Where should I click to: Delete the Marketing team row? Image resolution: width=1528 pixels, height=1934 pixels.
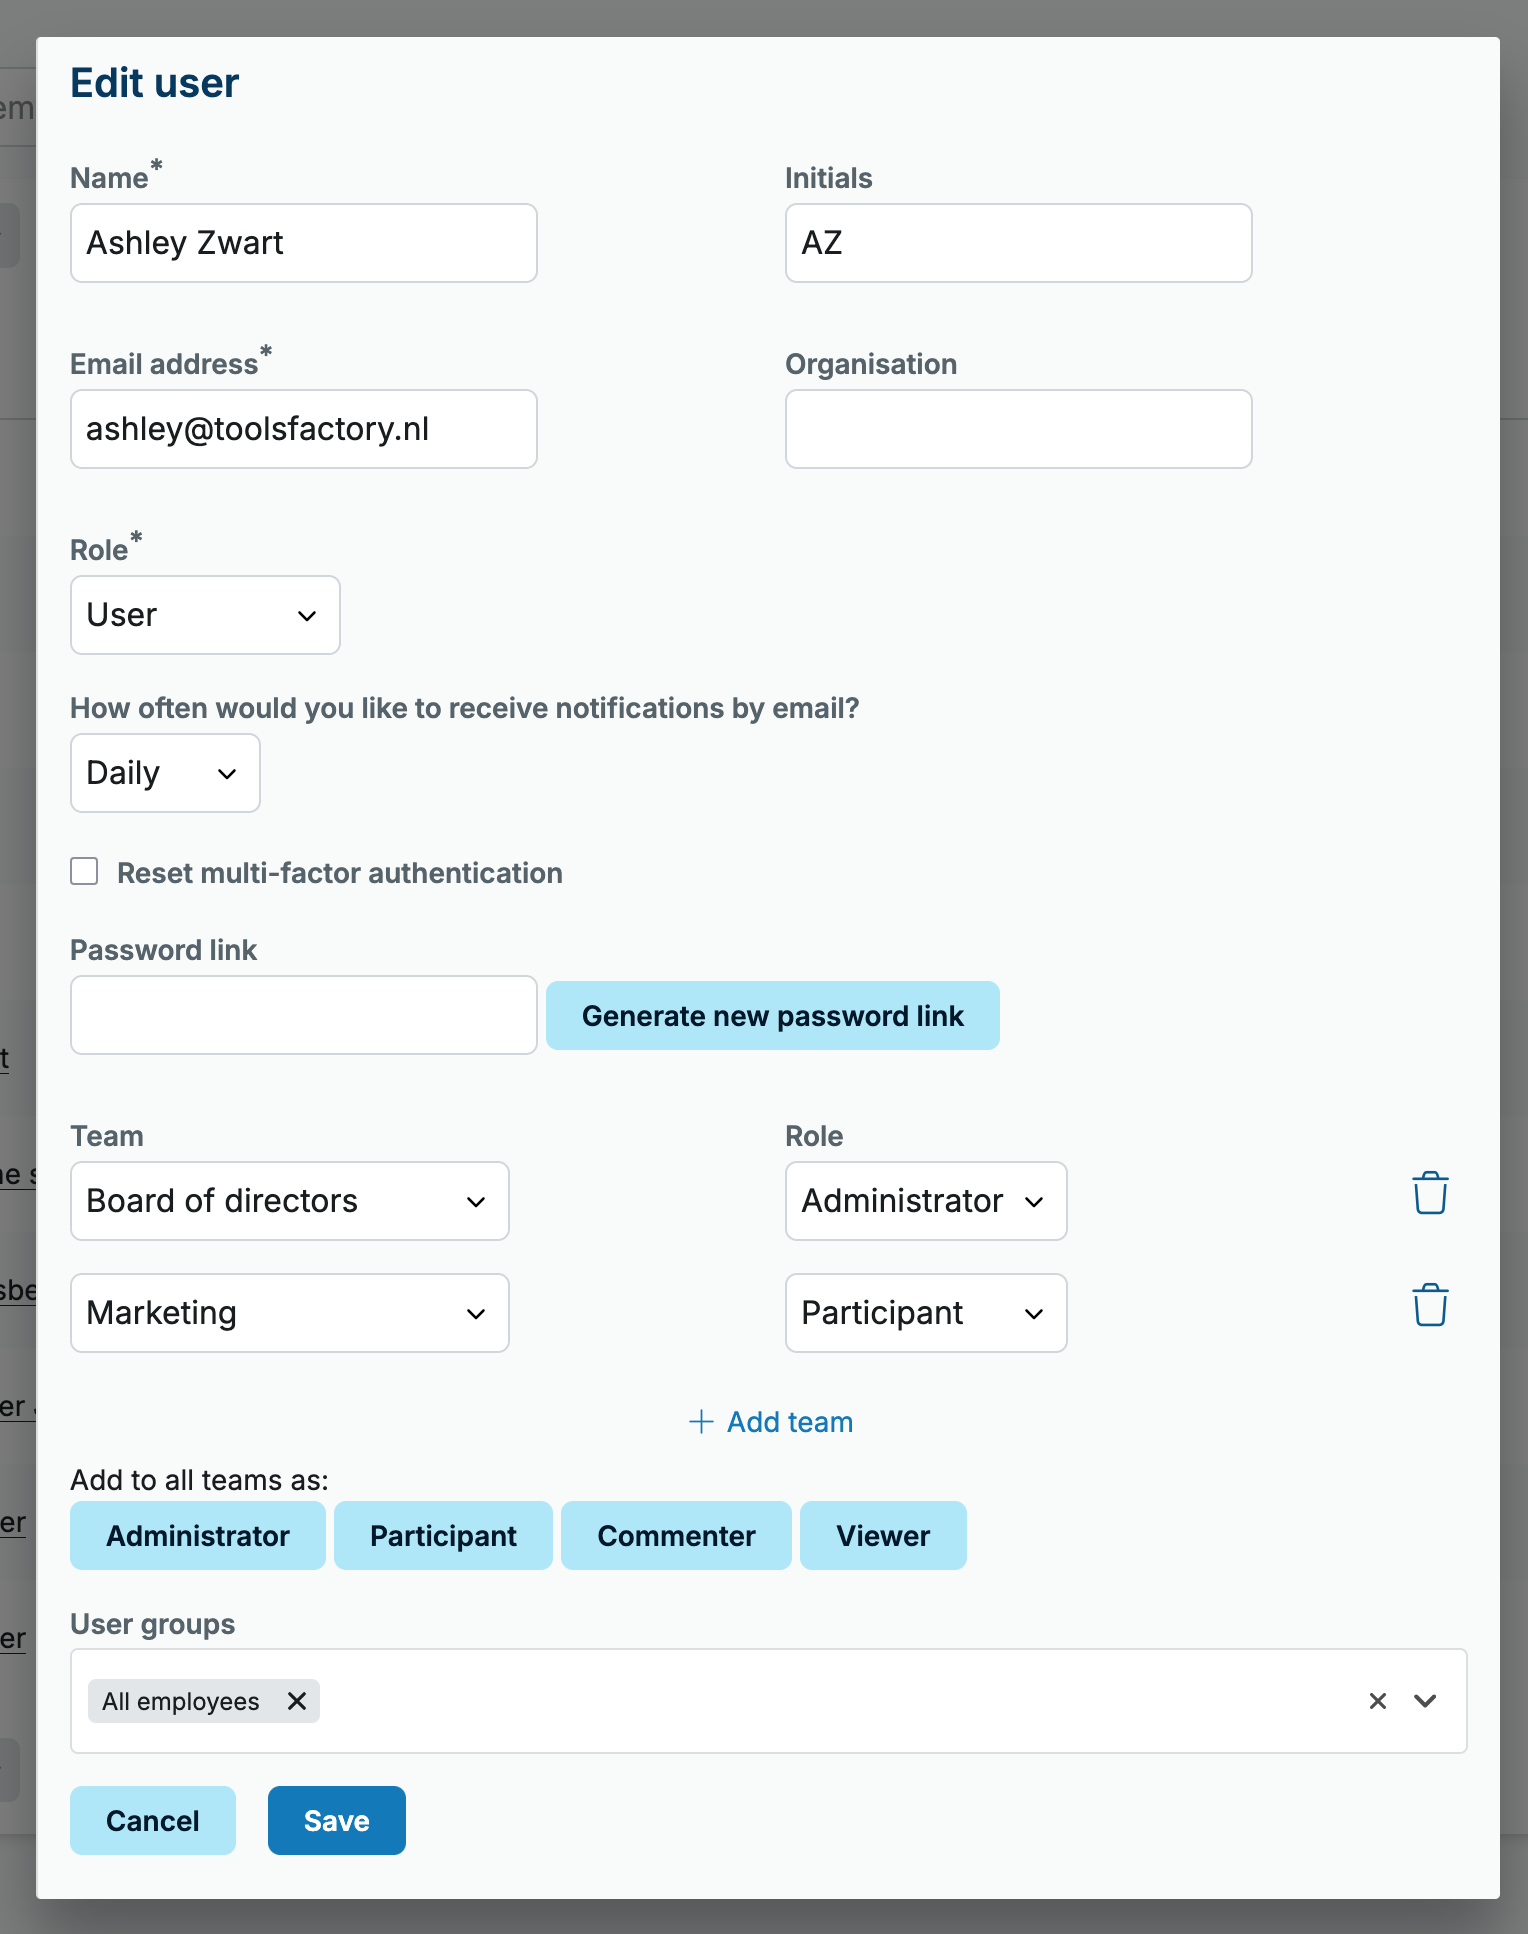click(1430, 1305)
